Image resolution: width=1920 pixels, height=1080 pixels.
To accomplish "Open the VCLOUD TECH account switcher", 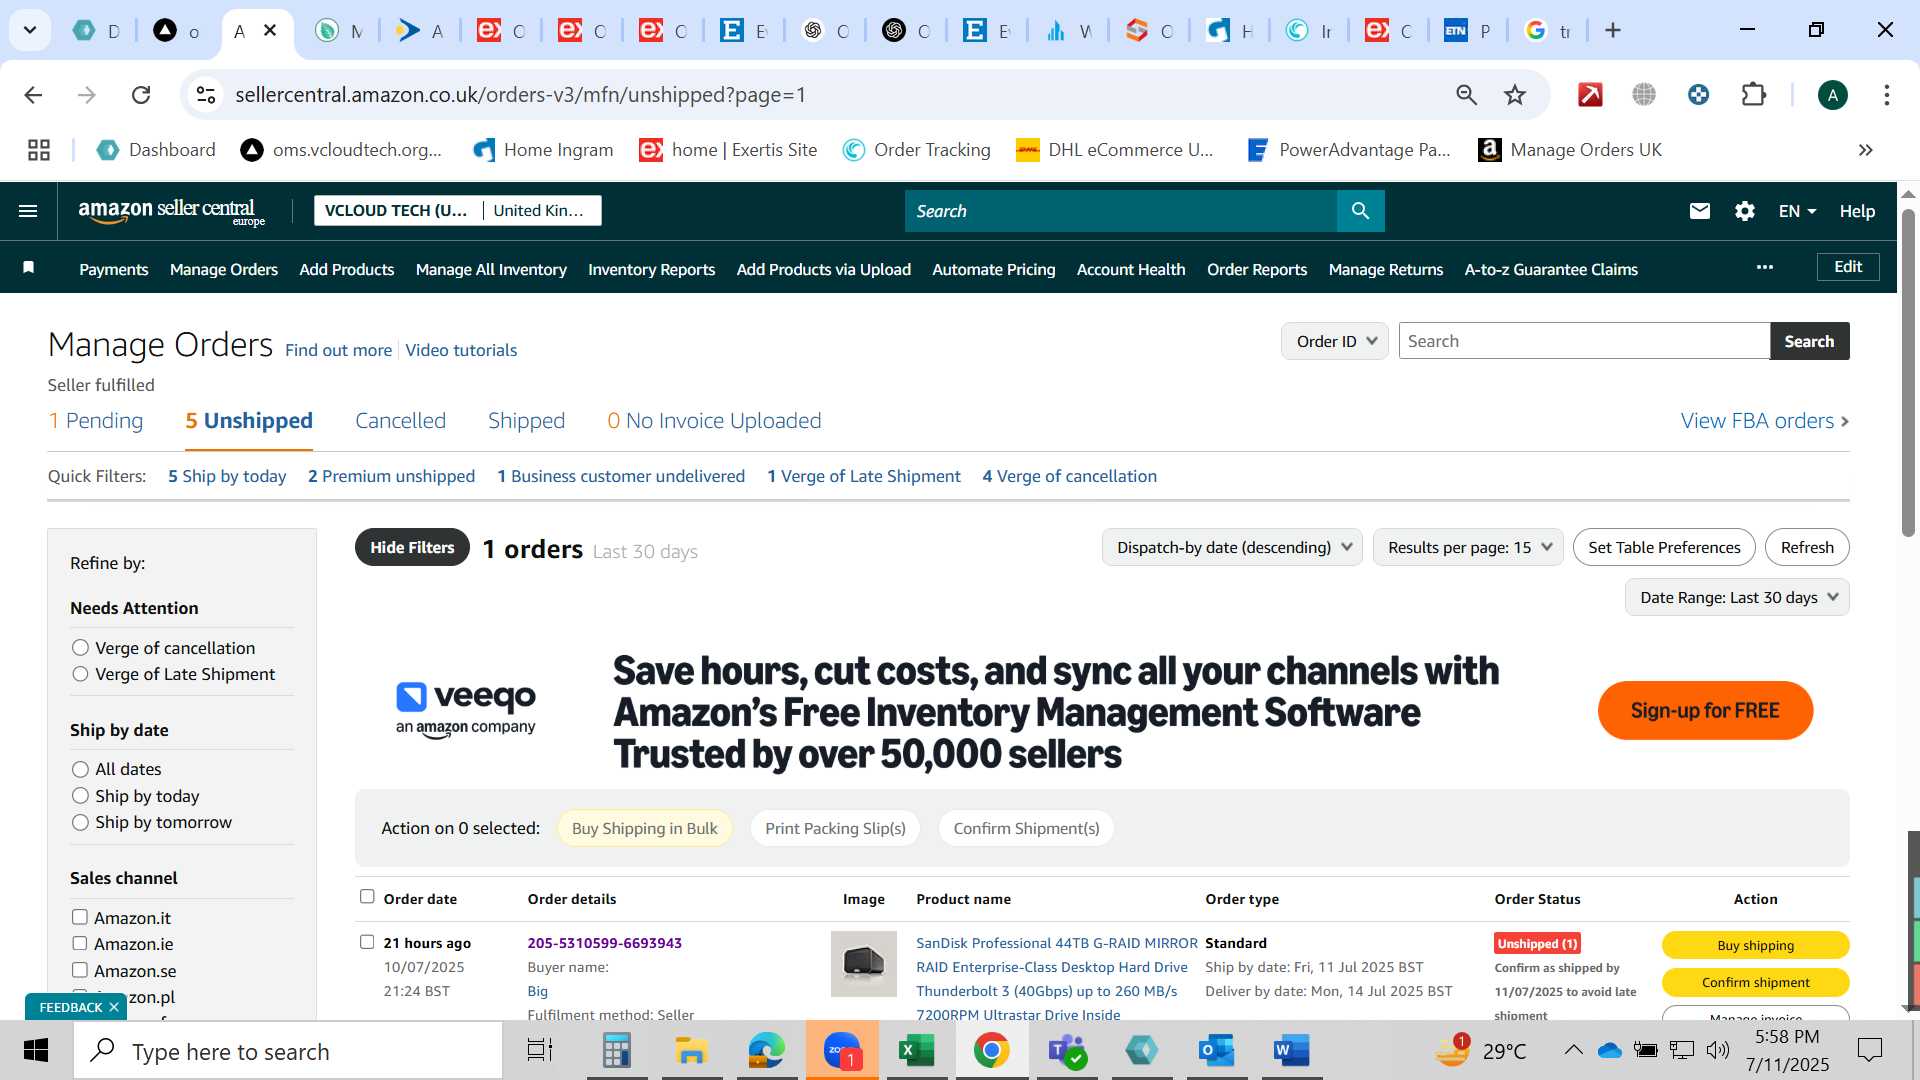I will point(458,210).
